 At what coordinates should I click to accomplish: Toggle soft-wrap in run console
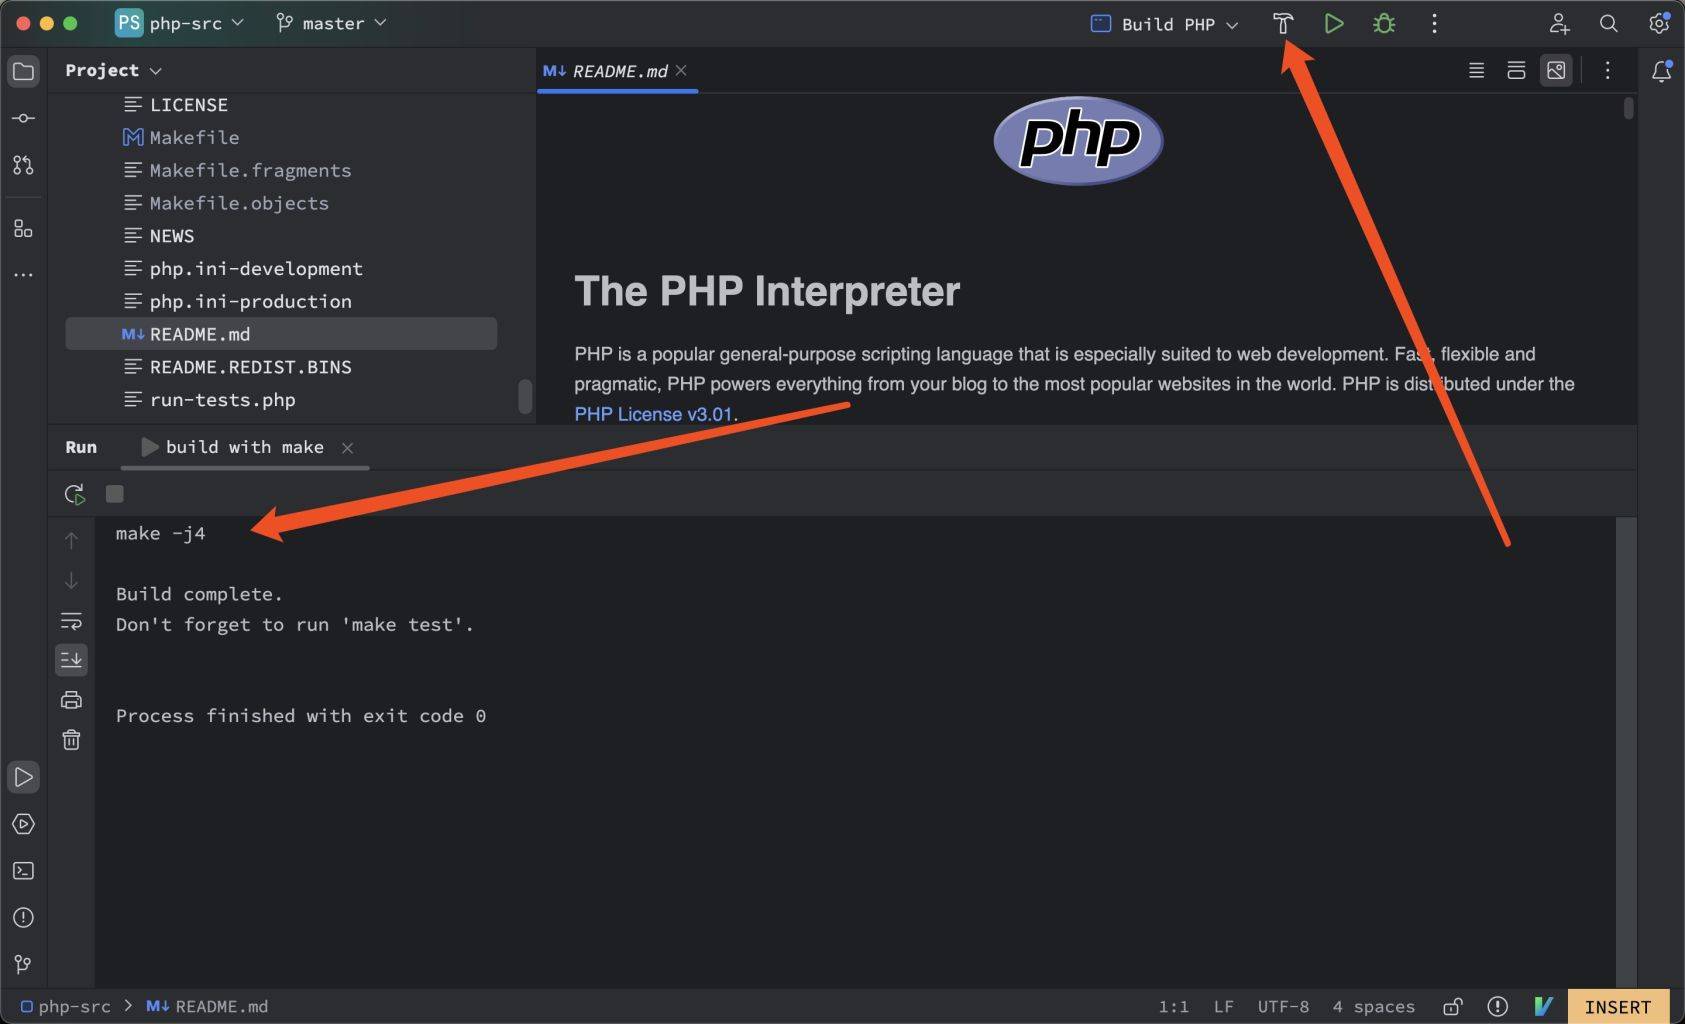coord(71,621)
